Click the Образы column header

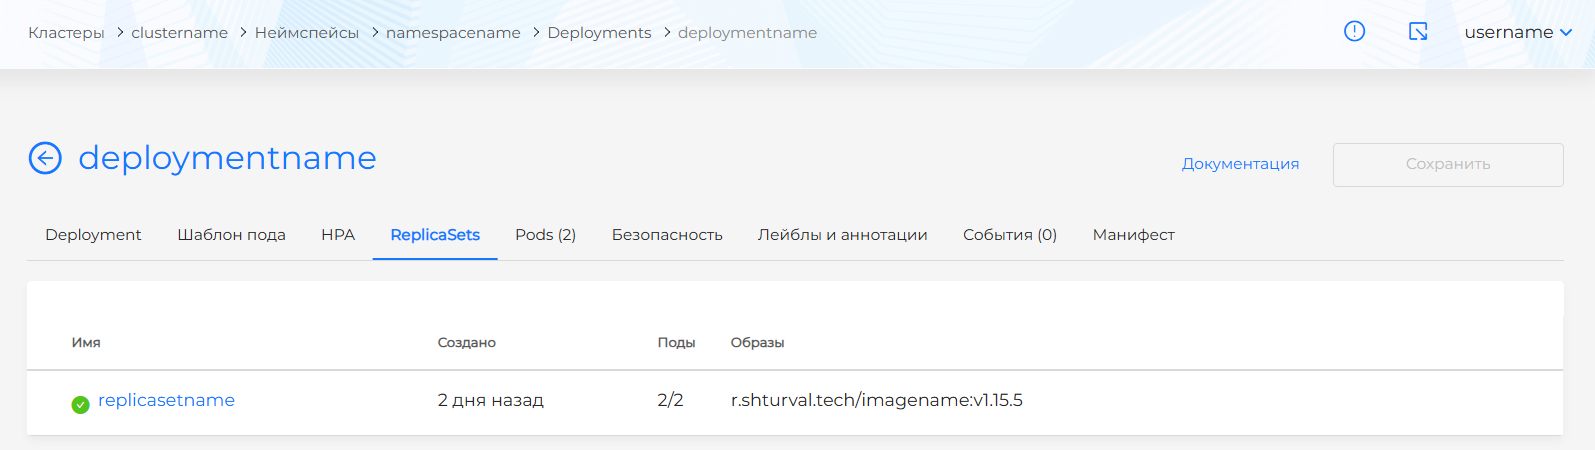coord(757,342)
